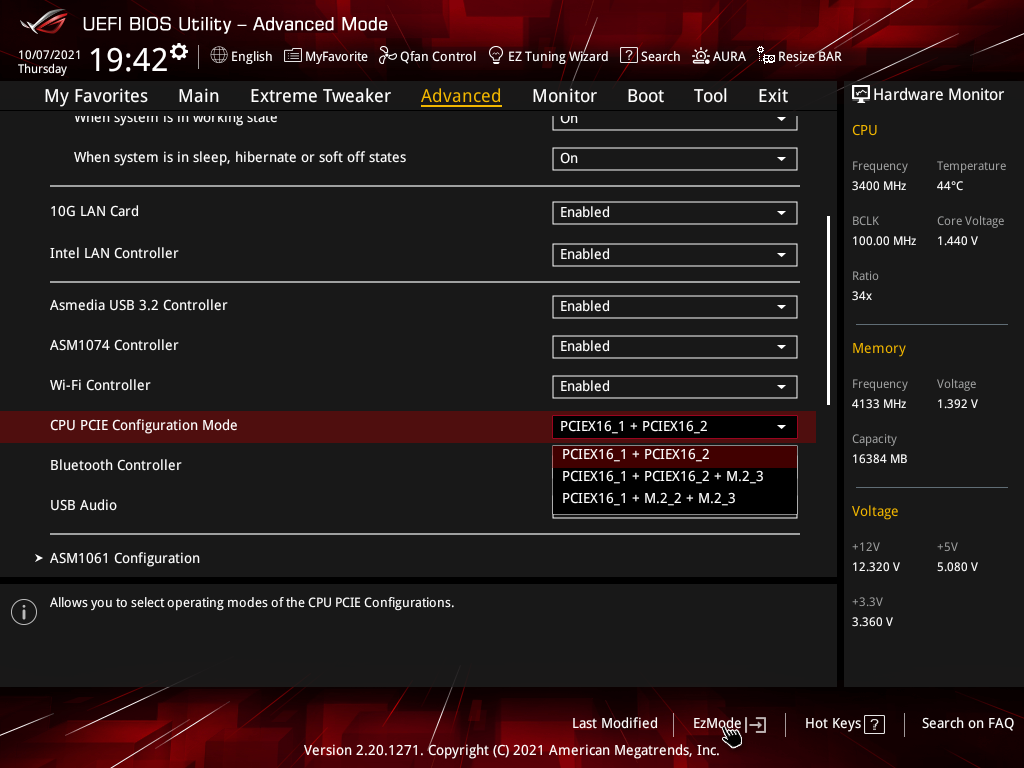The width and height of the screenshot is (1024, 768).
Task: Switch to the Monitor tab
Action: click(564, 96)
